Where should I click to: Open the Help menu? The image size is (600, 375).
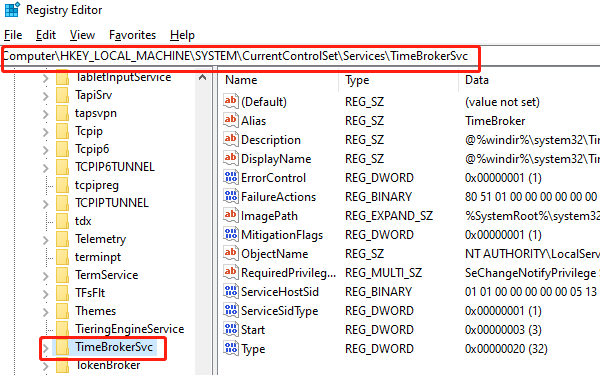coord(182,35)
